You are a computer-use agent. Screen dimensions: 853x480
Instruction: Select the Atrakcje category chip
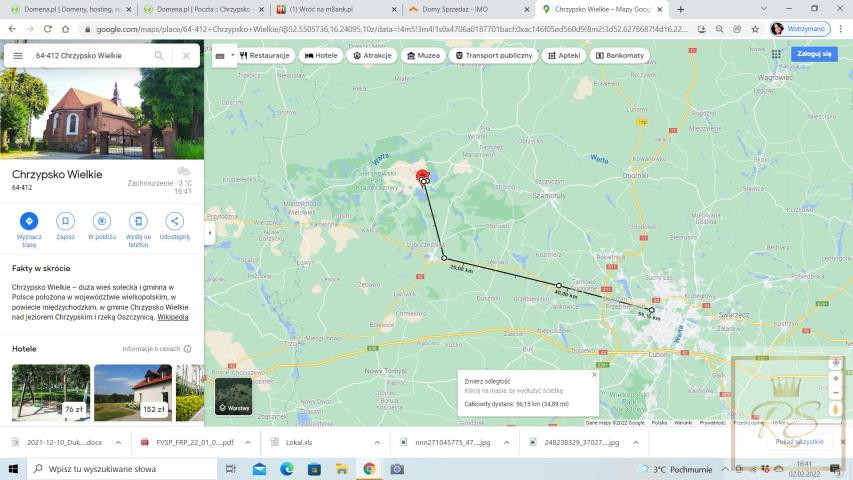pos(373,56)
